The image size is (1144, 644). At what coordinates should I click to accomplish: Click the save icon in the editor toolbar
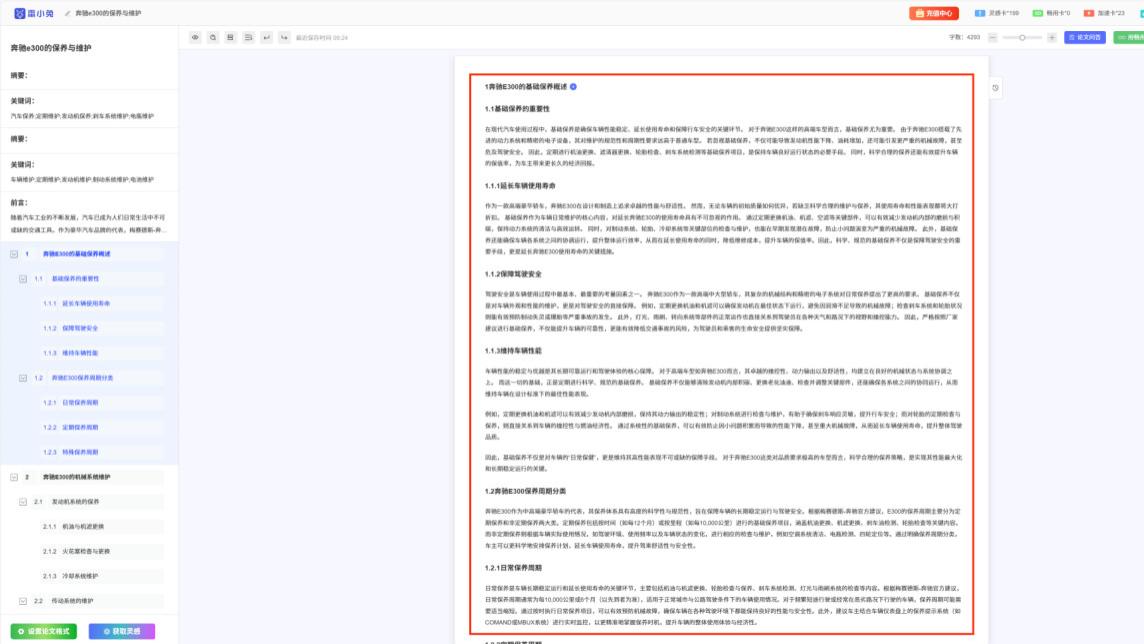pyautogui.click(x=231, y=37)
